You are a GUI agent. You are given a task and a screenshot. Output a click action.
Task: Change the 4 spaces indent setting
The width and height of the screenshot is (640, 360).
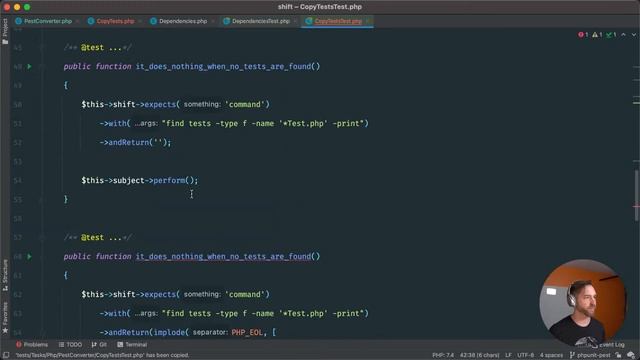(551, 355)
